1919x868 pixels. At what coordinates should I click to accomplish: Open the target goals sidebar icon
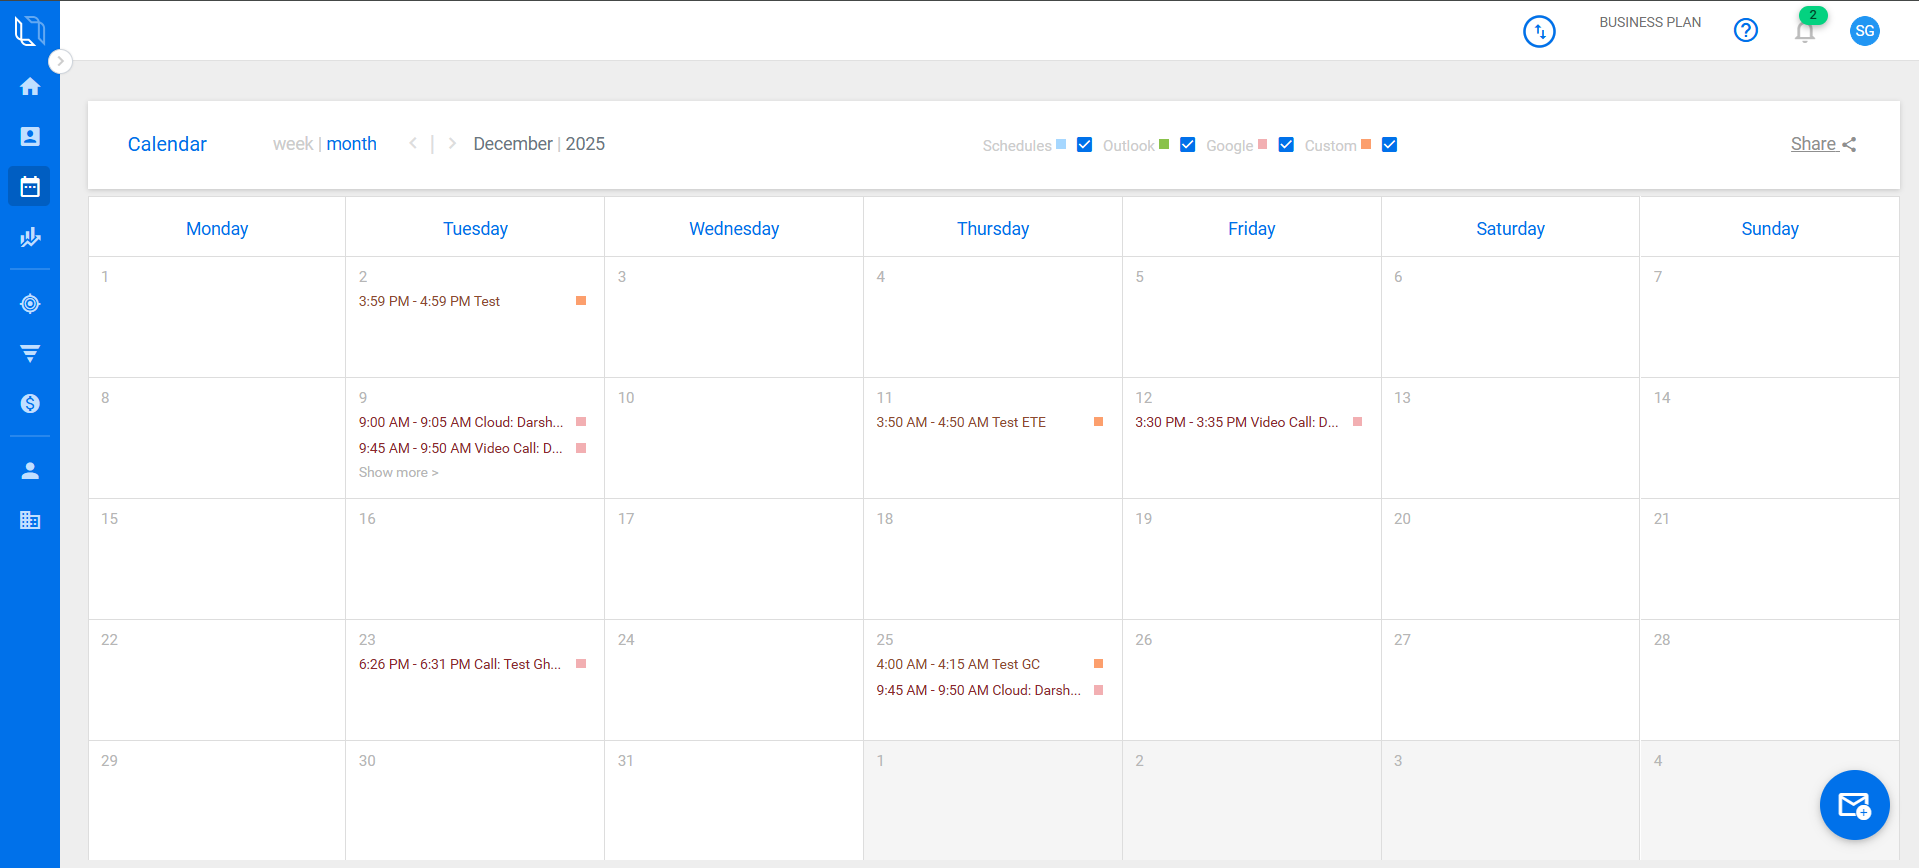pos(30,304)
